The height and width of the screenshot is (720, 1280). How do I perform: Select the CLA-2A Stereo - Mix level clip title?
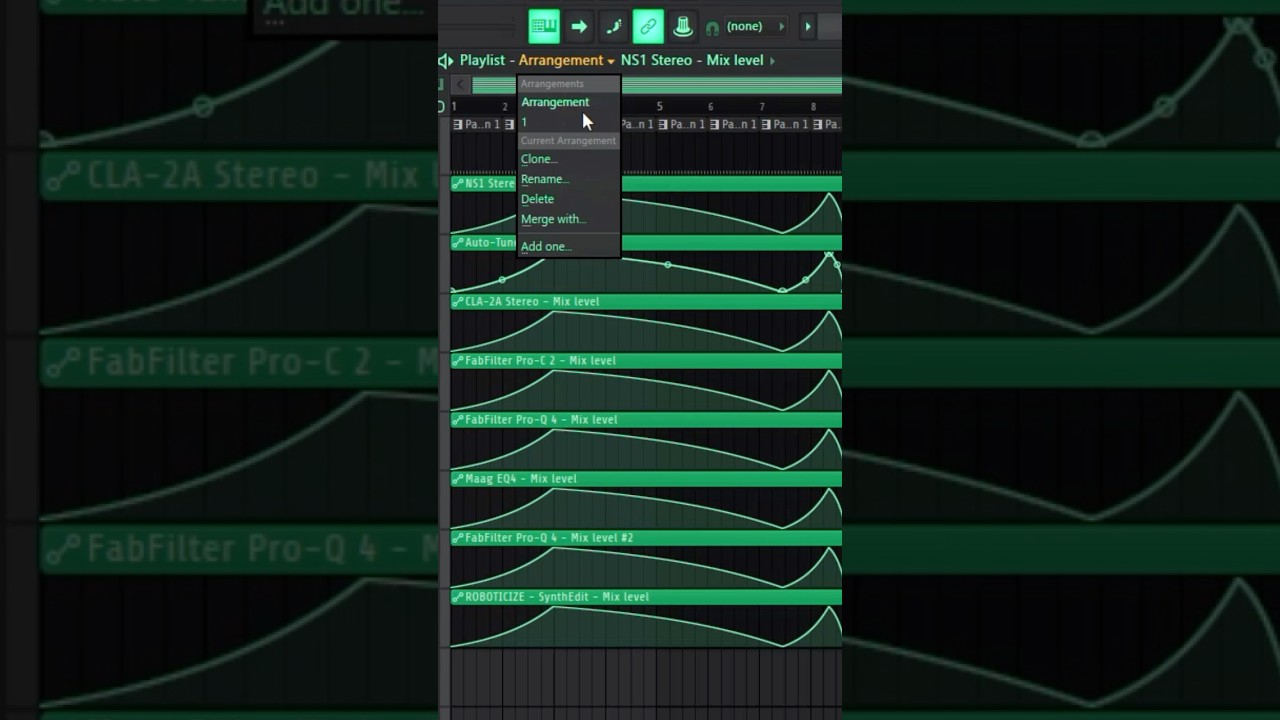(532, 302)
